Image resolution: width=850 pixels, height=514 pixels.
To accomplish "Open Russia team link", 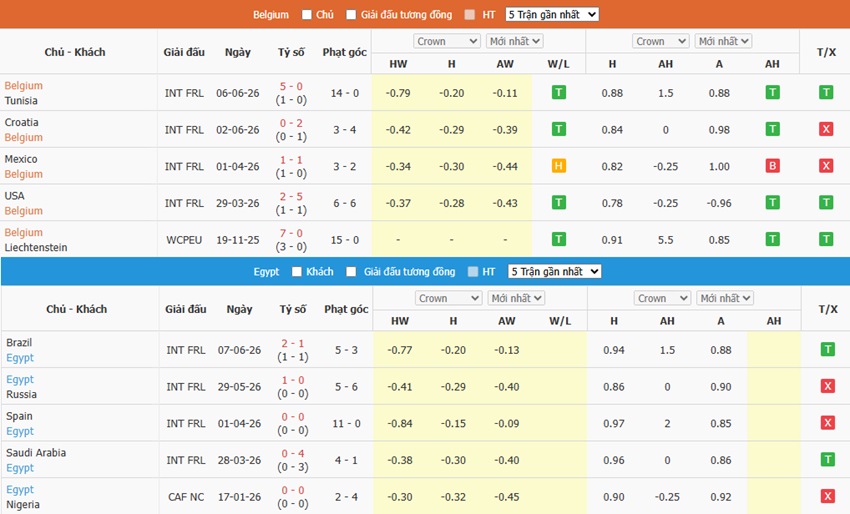I will (x=21, y=395).
